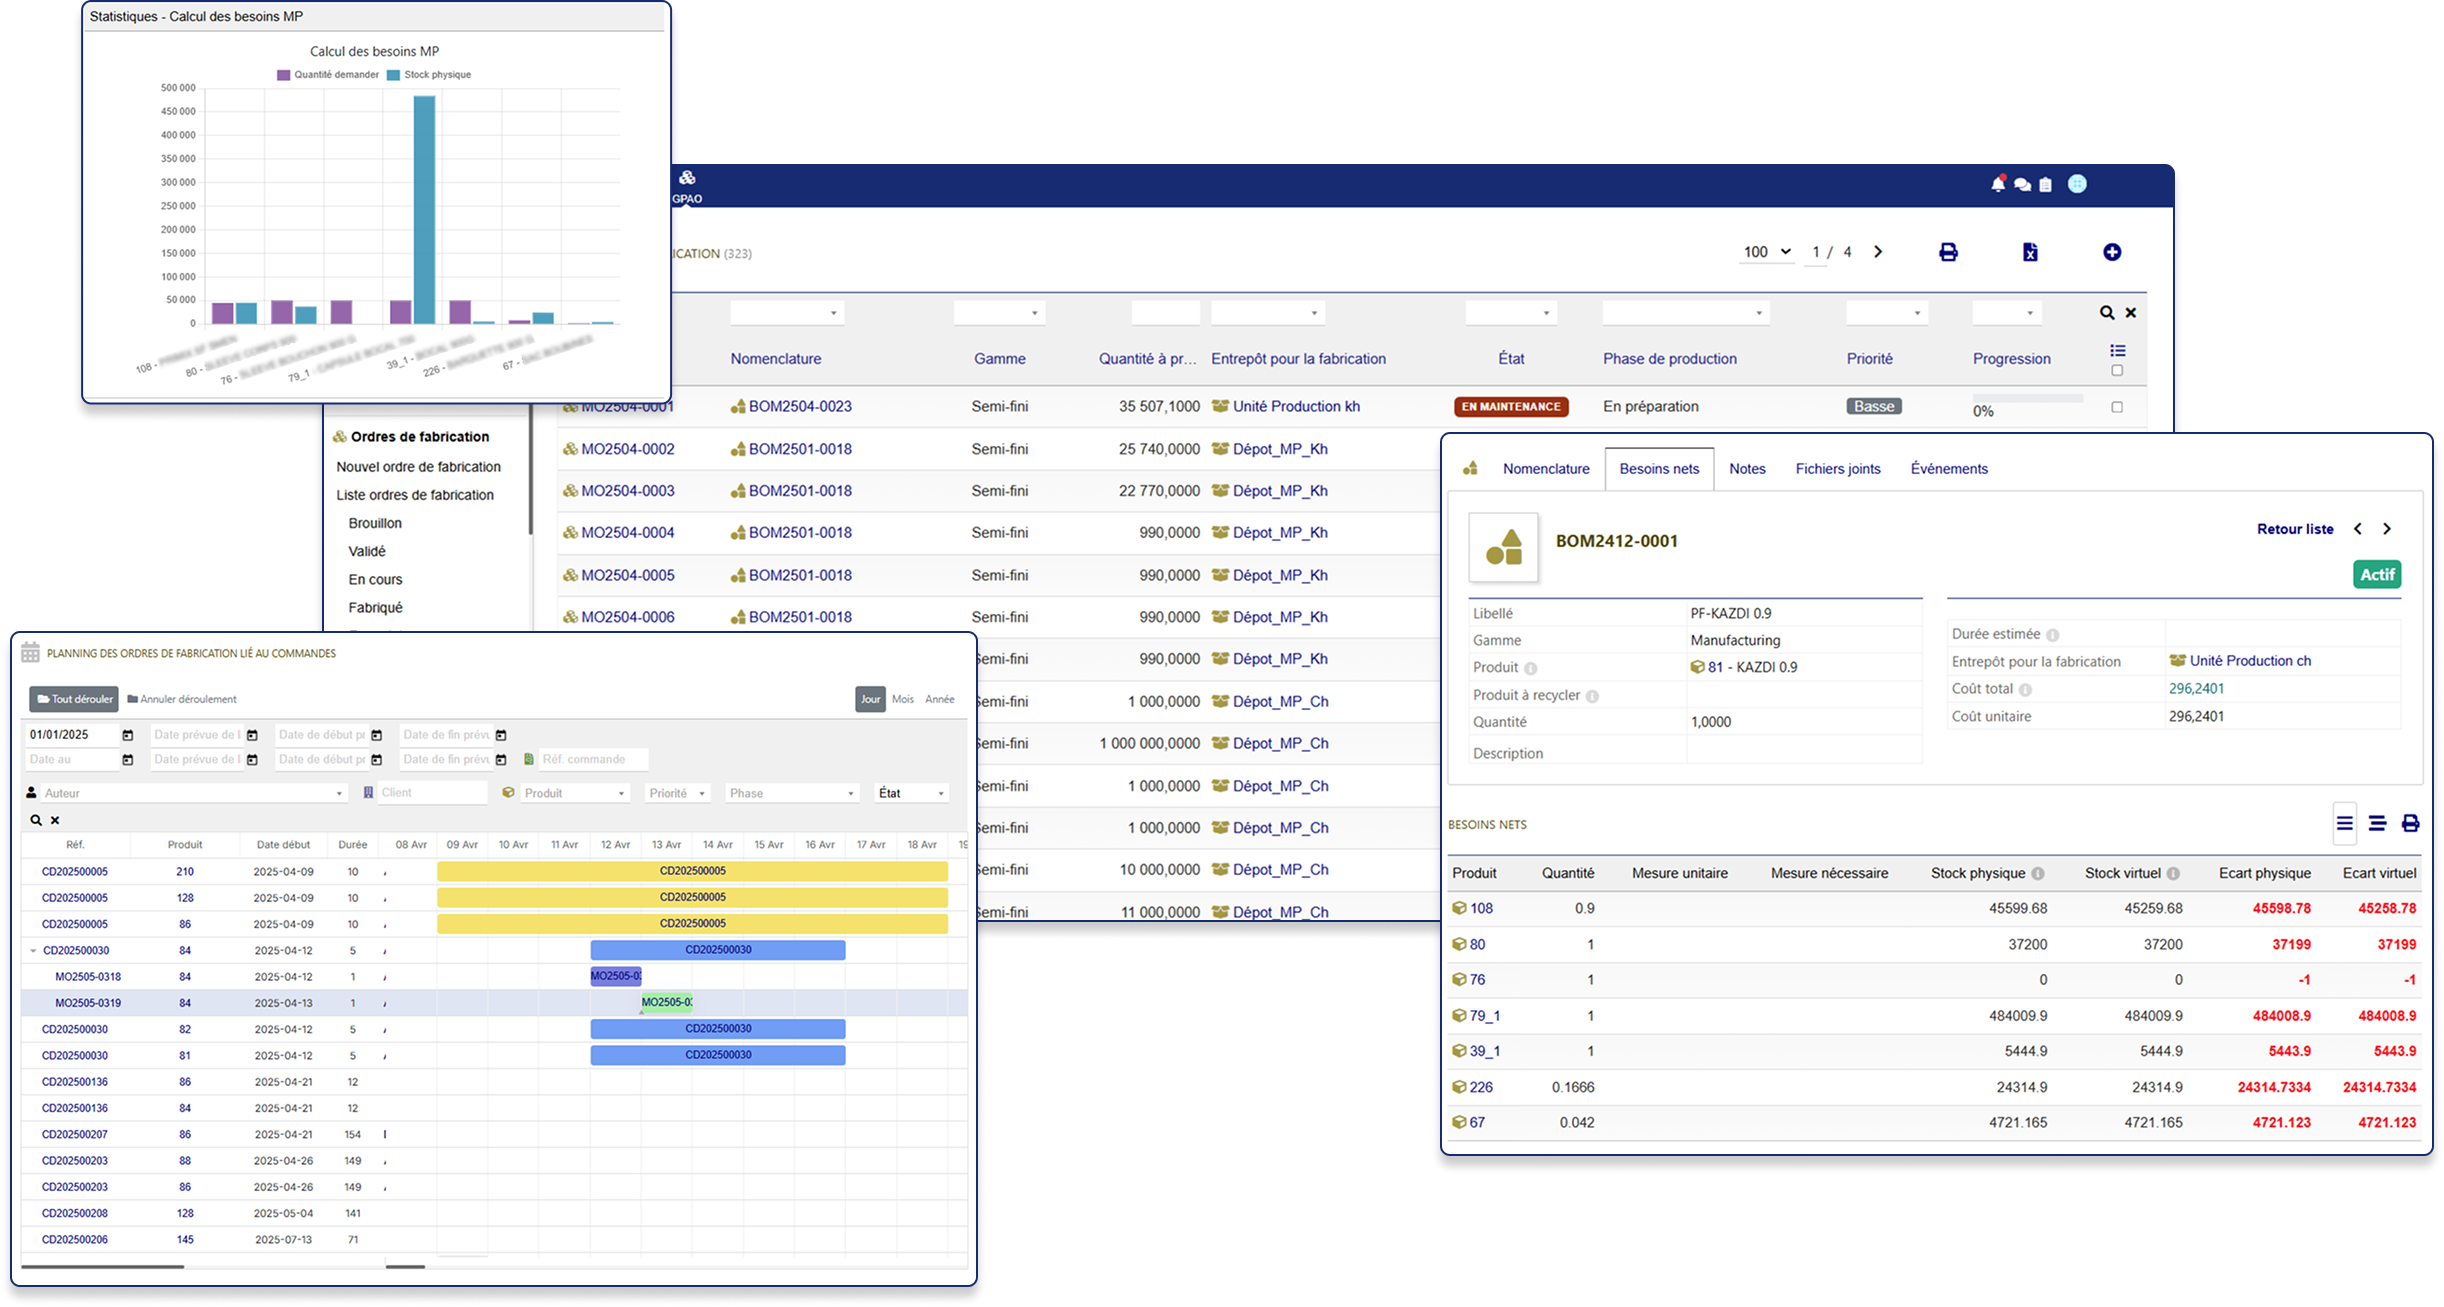Collapse the CD202500030 planning row
Screen dimensions: 2444x1307
click(x=32, y=950)
